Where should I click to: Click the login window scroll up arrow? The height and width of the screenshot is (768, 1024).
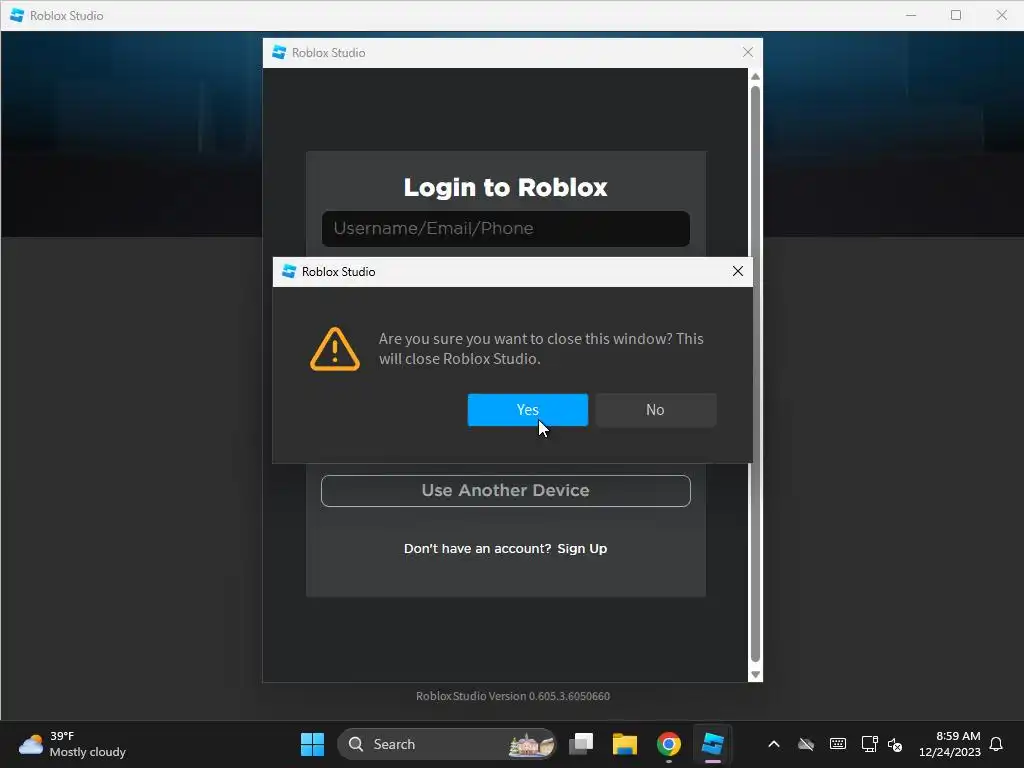(x=756, y=76)
